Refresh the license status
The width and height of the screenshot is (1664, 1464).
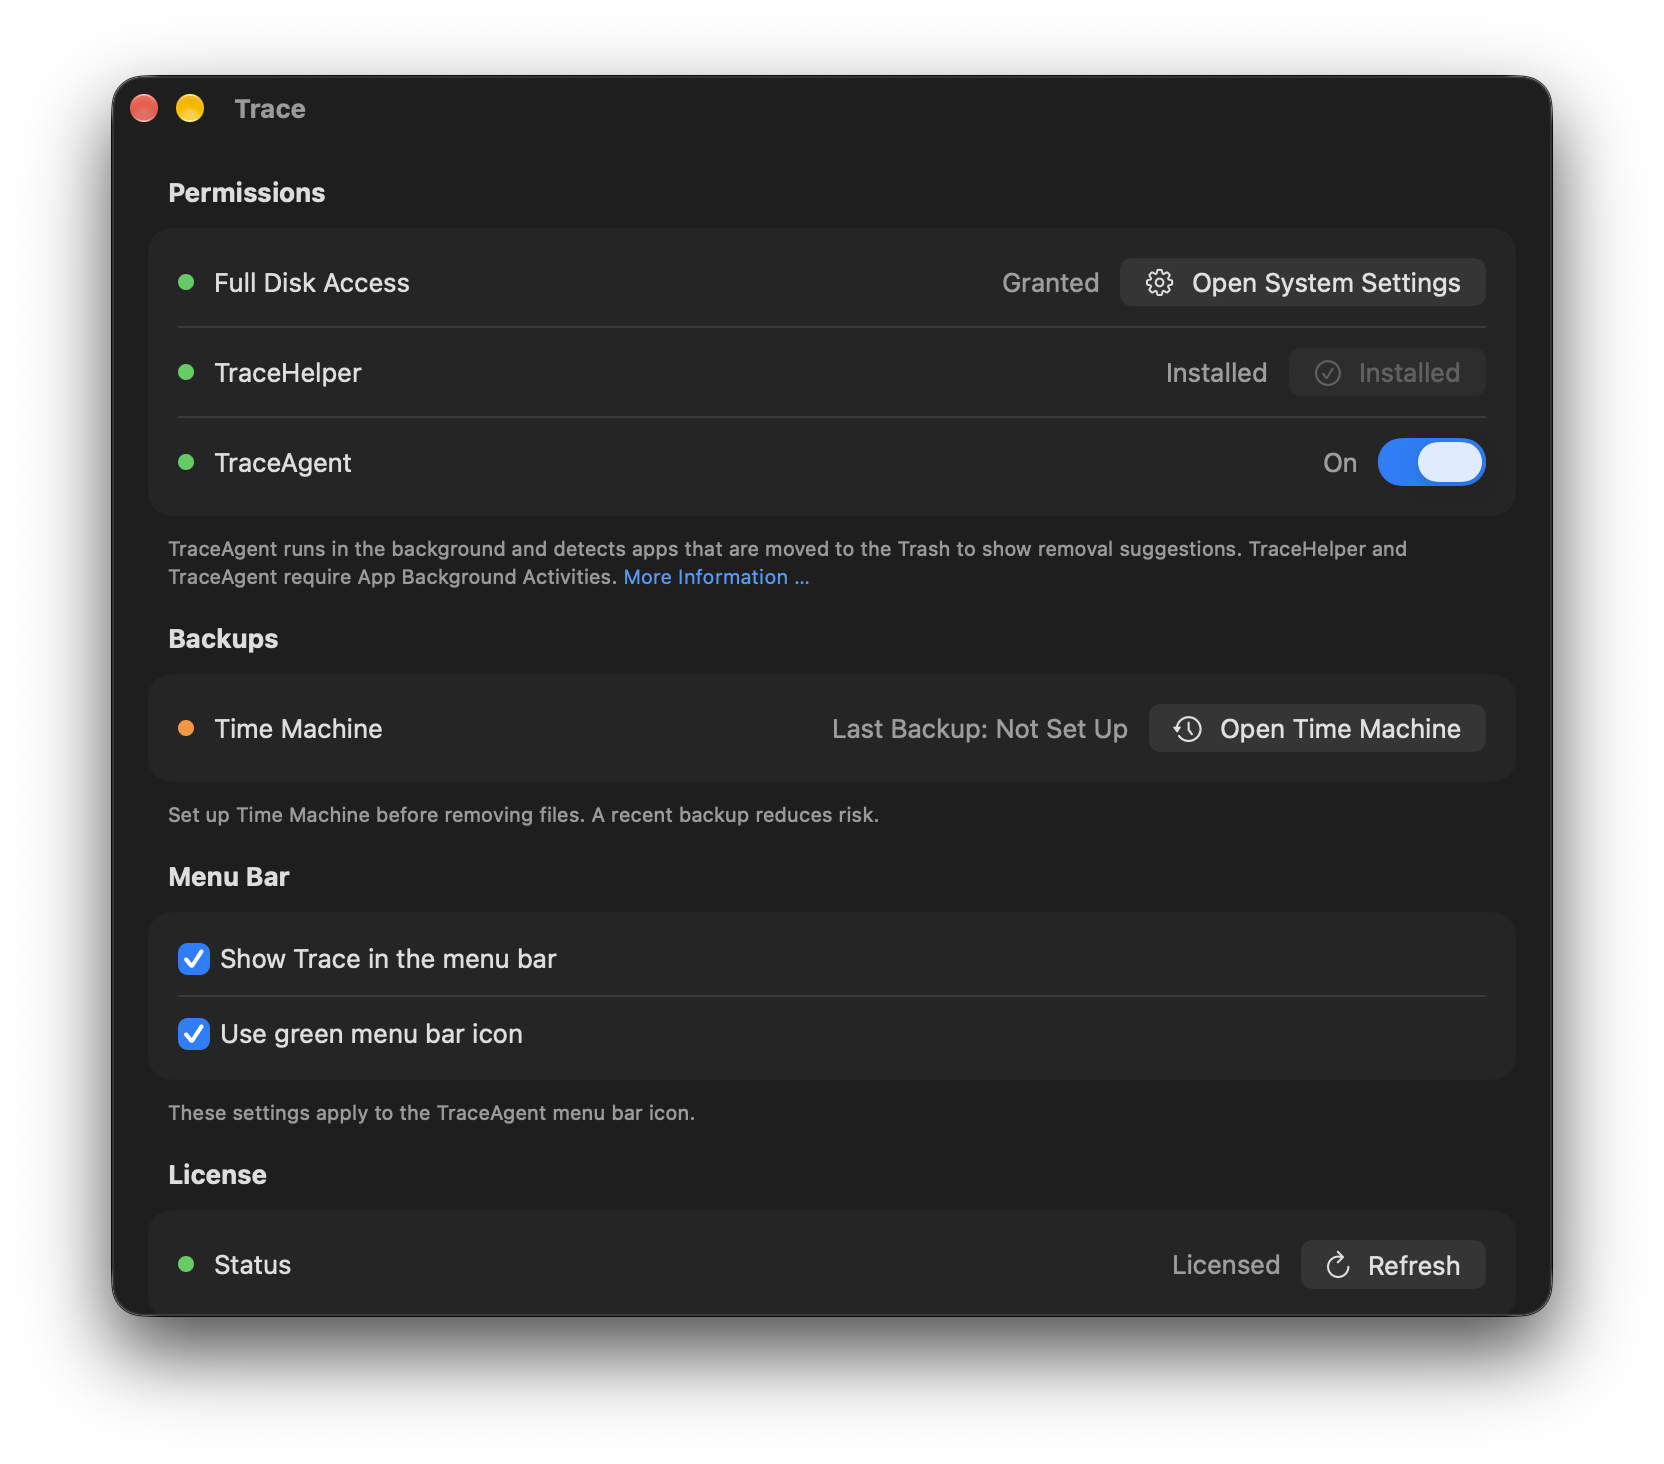pos(1393,1265)
